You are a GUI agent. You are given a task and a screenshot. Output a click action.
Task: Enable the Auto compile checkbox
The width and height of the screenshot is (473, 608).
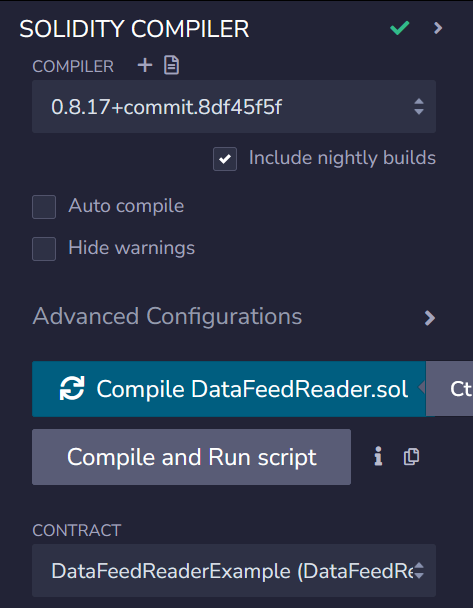click(x=44, y=207)
